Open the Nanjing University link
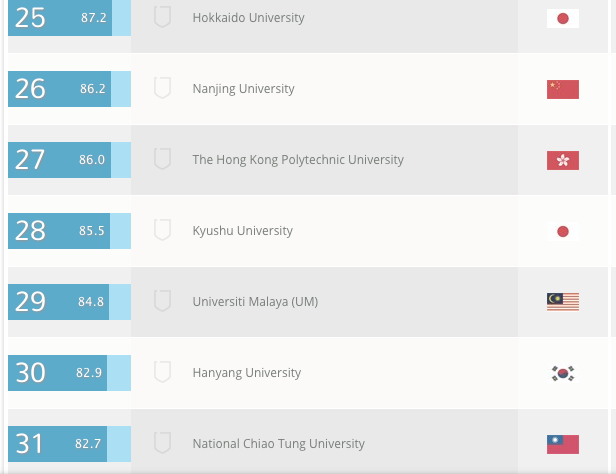The height and width of the screenshot is (474, 616). click(243, 89)
